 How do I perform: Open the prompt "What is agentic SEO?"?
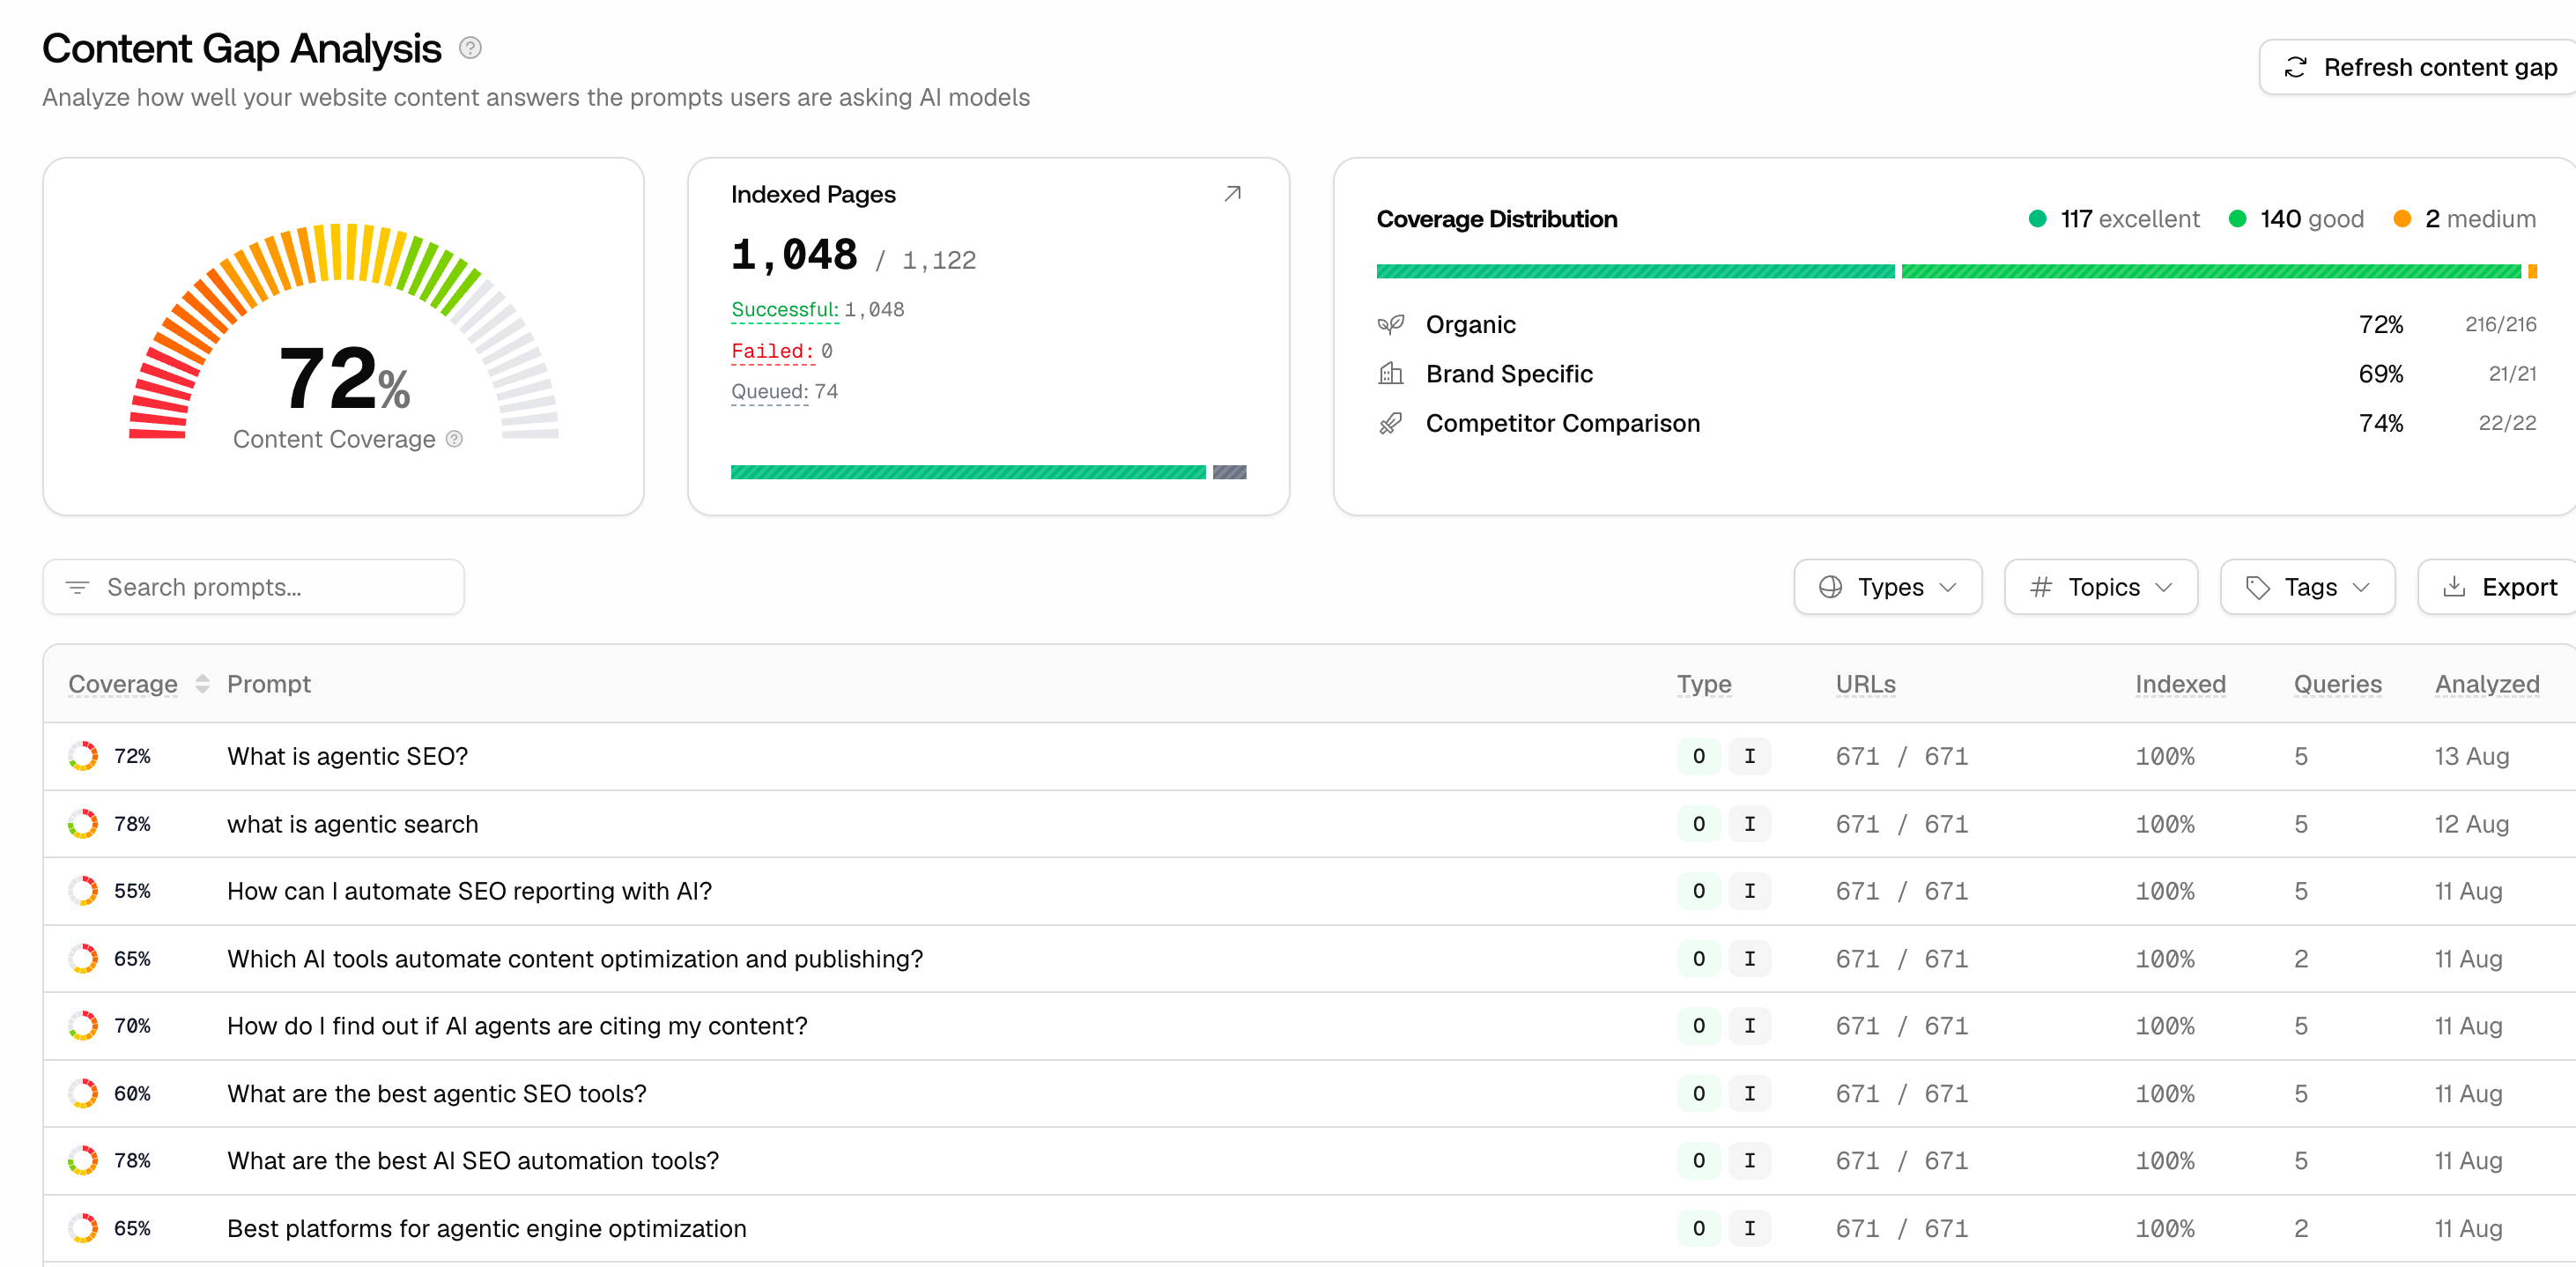[x=348, y=756]
